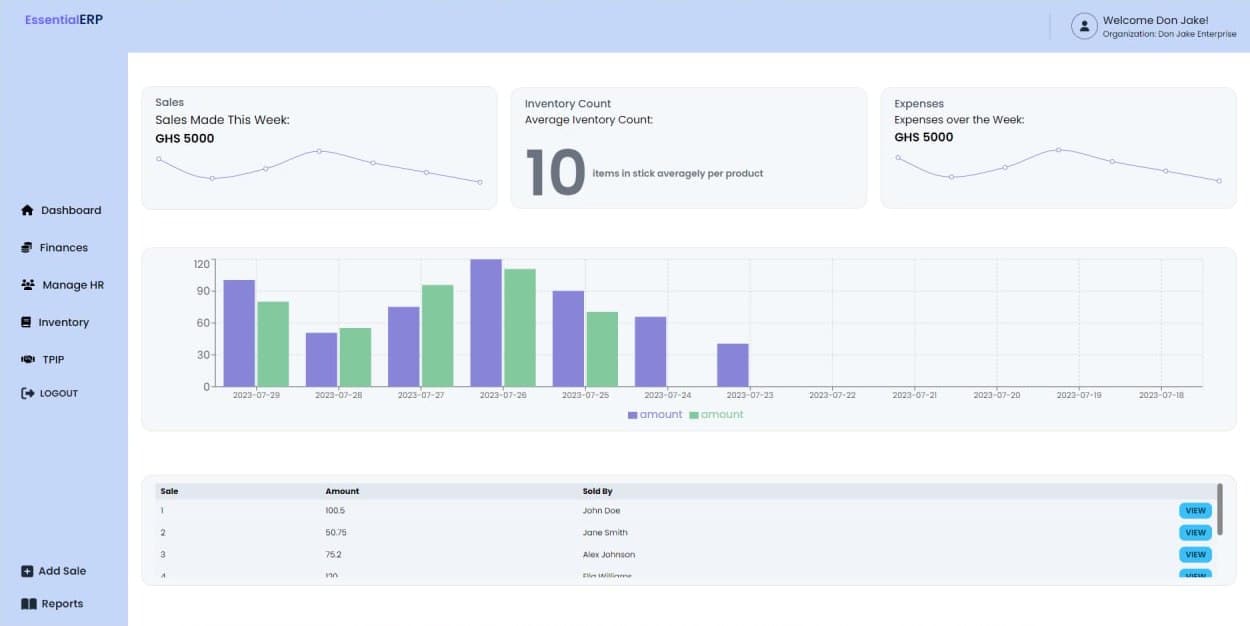Click the sales table scrollbar
The height and width of the screenshot is (626, 1250).
(x=1220, y=509)
